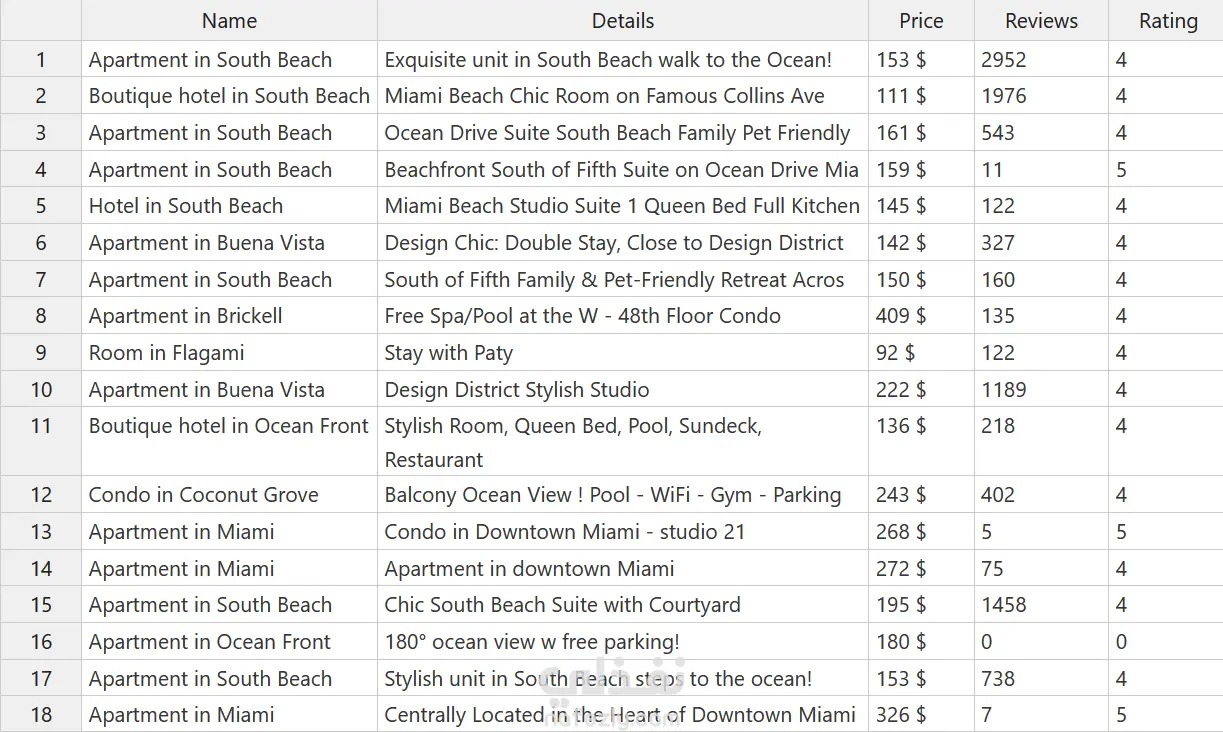Select row number 16 header
The image size is (1223, 732).
click(41, 642)
